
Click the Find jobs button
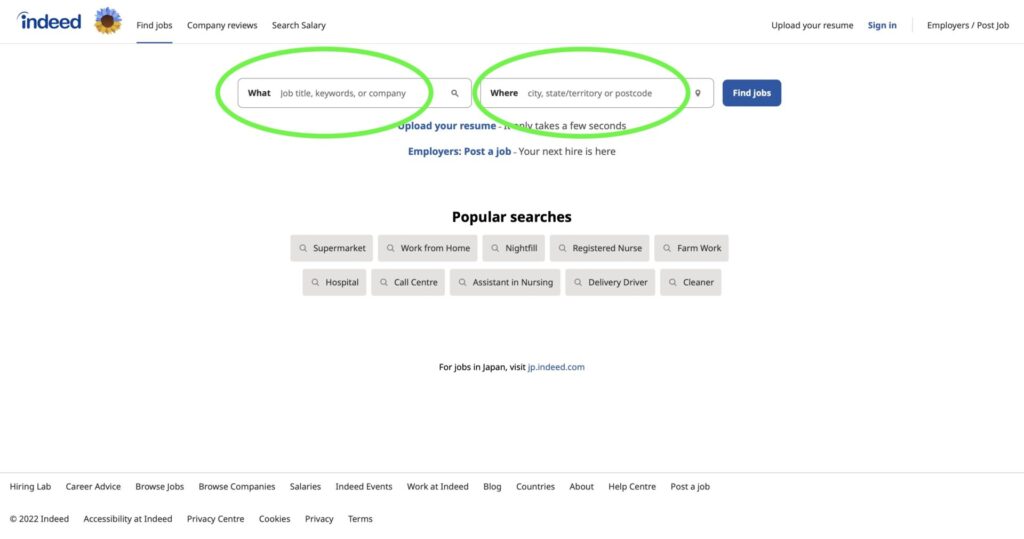752,93
